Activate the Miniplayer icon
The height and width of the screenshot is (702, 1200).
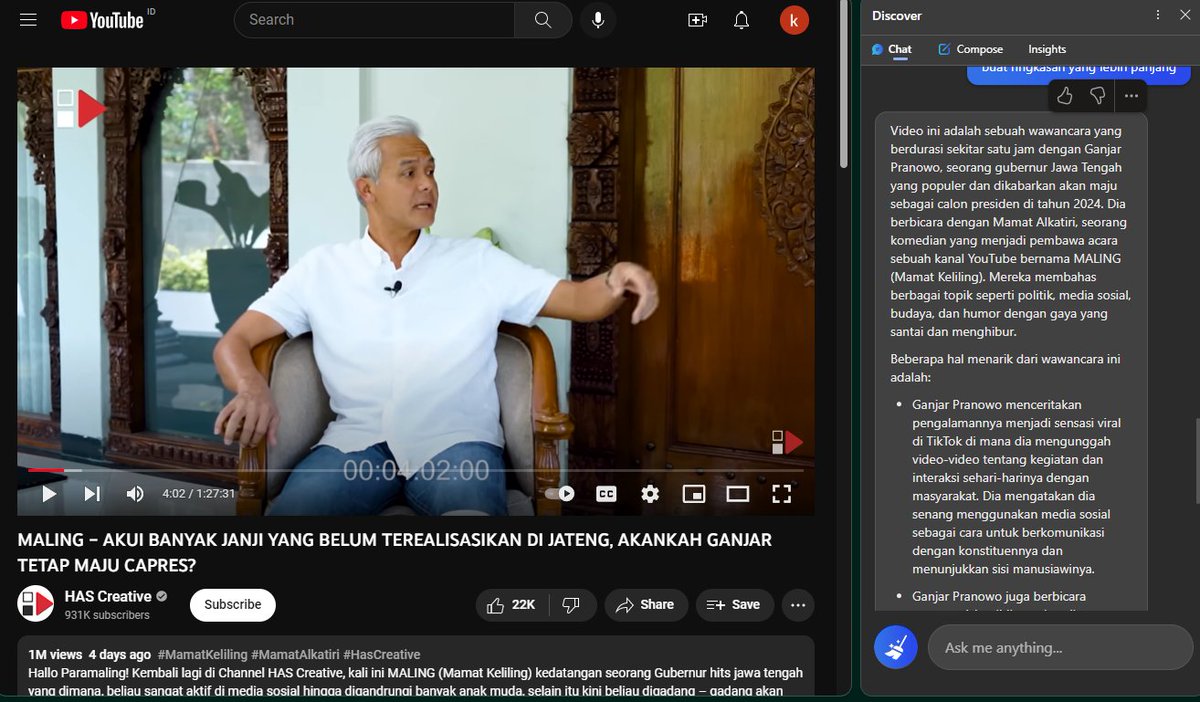click(x=694, y=493)
